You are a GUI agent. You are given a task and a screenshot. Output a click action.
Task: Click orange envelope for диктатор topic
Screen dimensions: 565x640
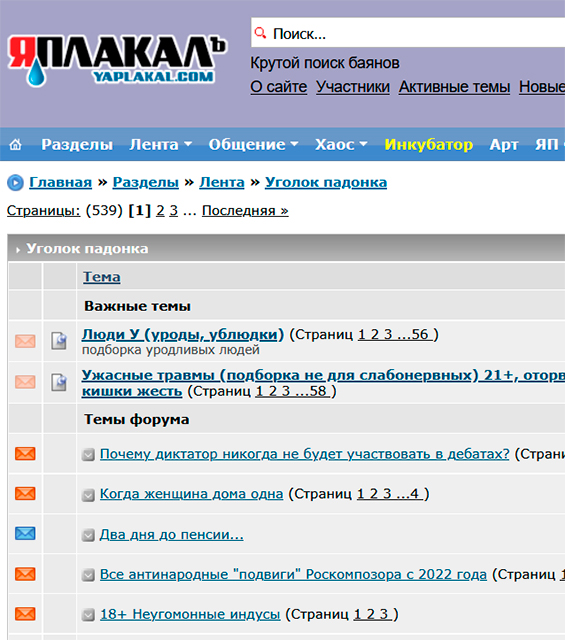(25, 453)
